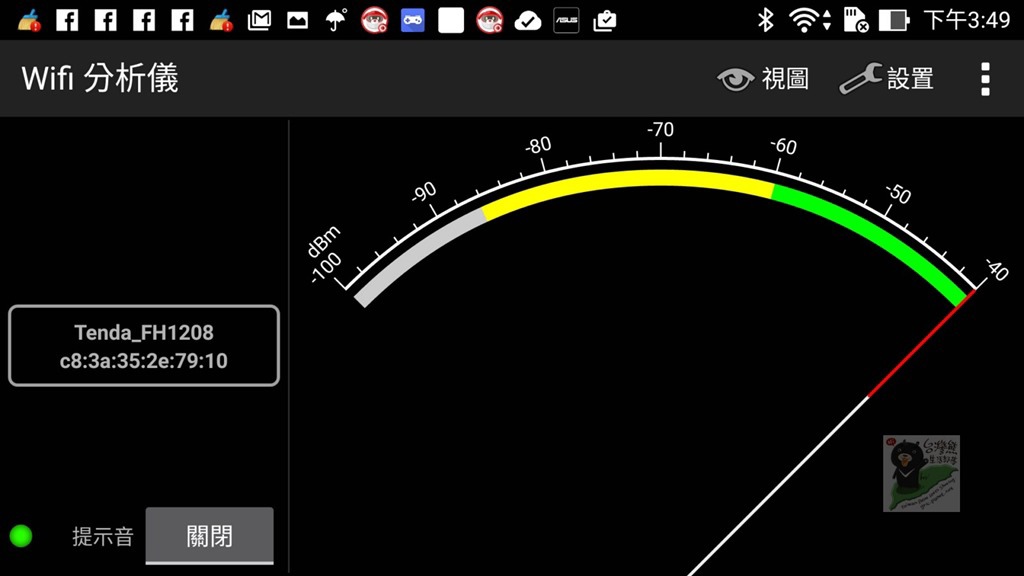This screenshot has width=1024, height=576.
Task: Tap the SD card error status icon
Action: tap(856, 20)
